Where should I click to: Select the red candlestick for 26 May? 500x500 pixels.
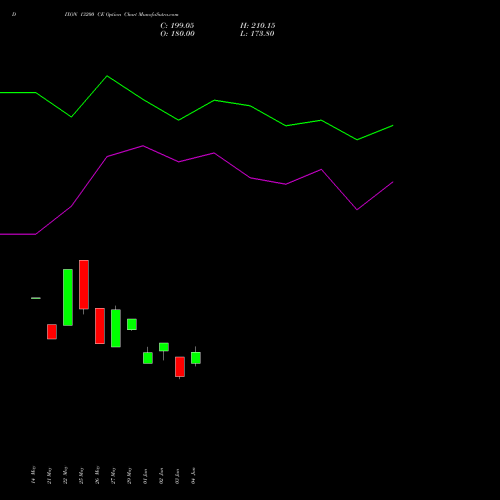coord(100,326)
